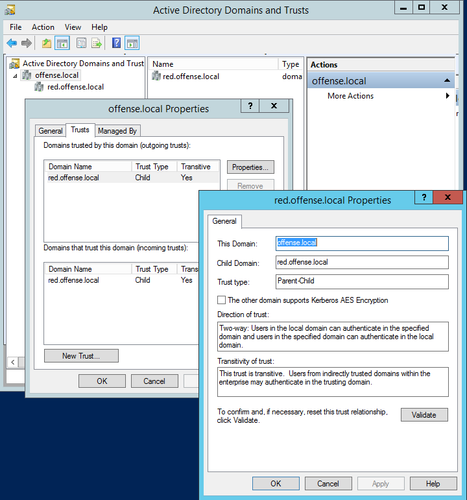The width and height of the screenshot is (467, 500).
Task: Switch to General tab in offense.local Properties
Action: click(x=50, y=131)
